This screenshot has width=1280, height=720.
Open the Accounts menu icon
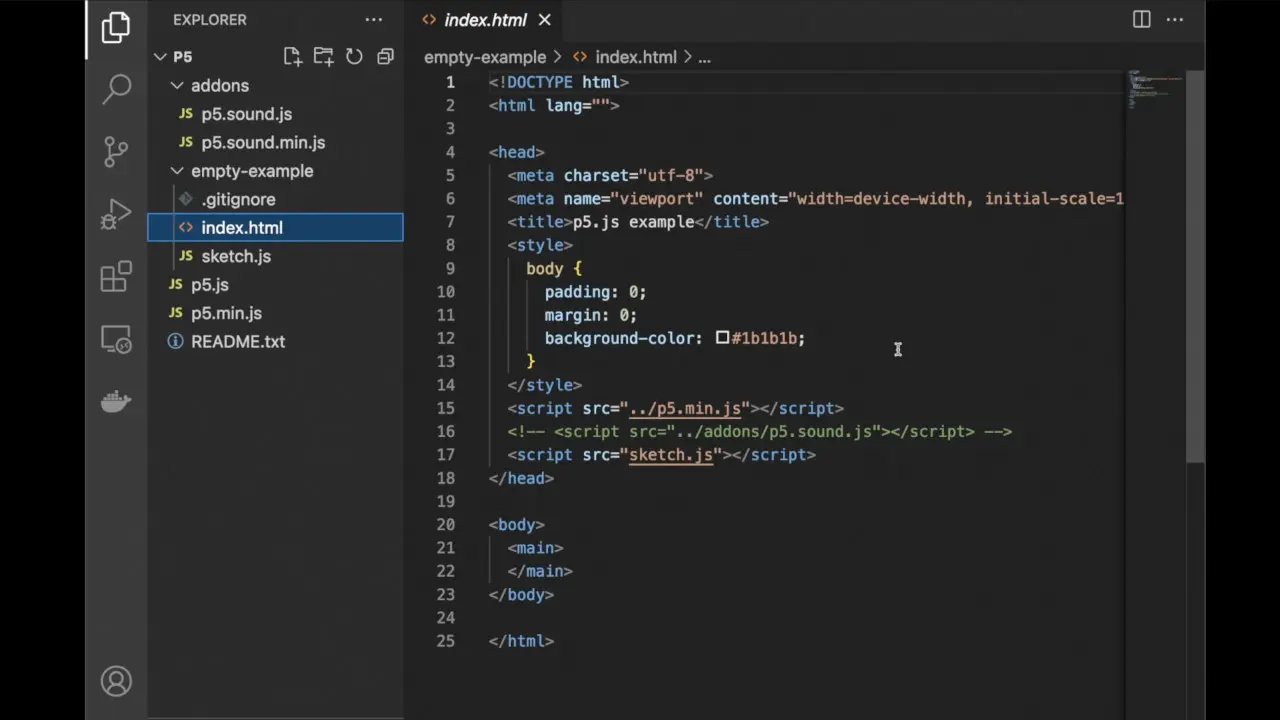point(116,682)
